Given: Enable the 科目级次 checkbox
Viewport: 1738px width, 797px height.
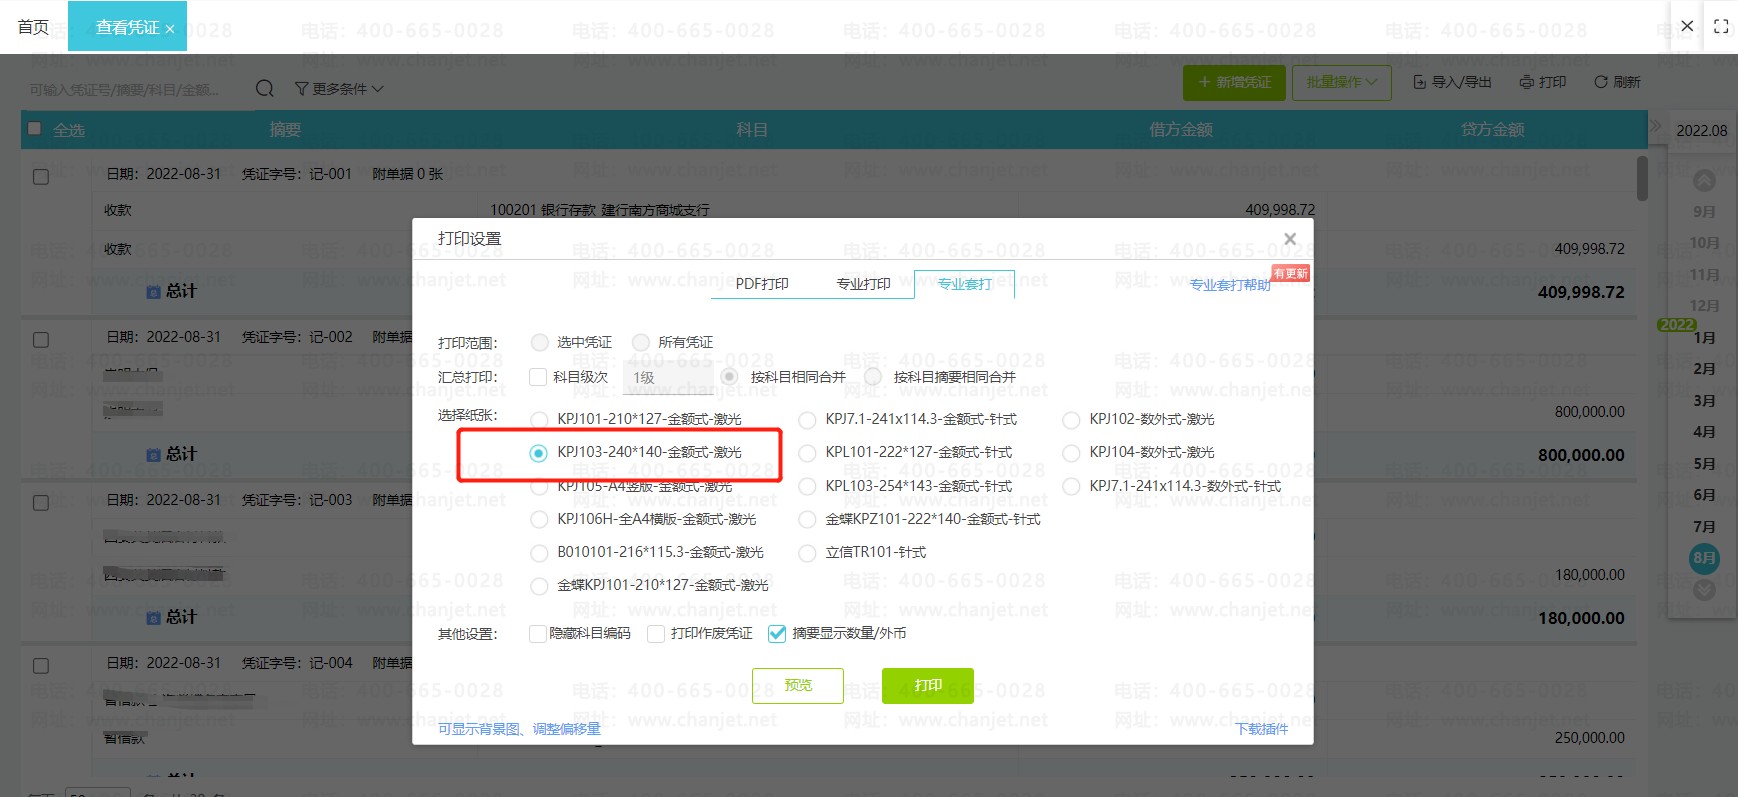Looking at the screenshot, I should pos(538,377).
